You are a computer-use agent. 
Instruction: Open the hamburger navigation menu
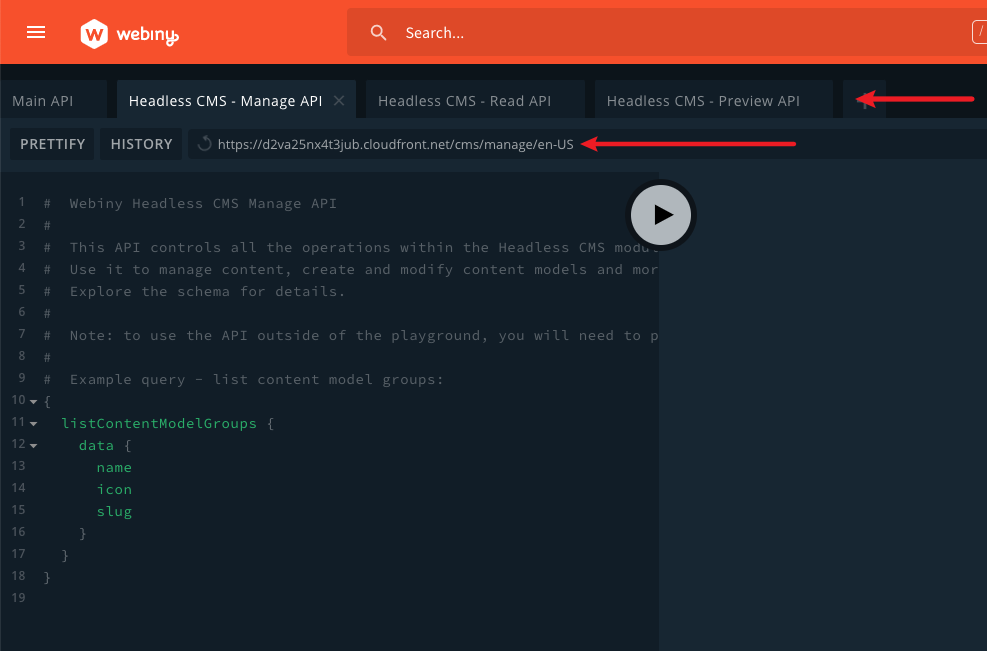coord(36,32)
